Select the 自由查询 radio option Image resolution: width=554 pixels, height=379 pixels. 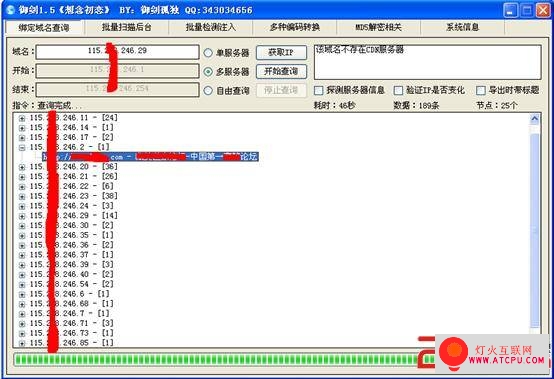coord(208,91)
